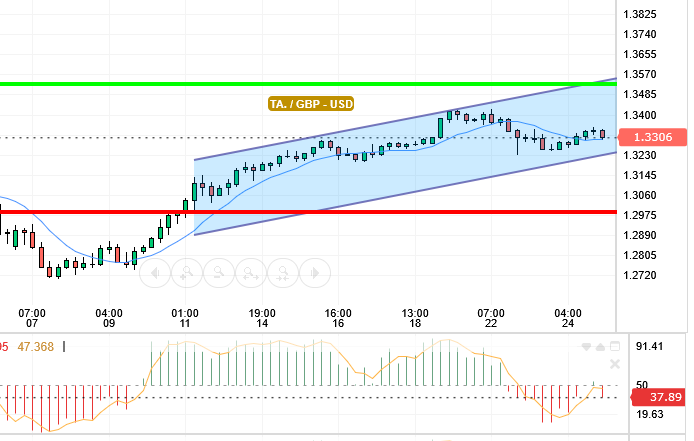
Task: Click the 07:00 07 time axis label
Action: 32,318
